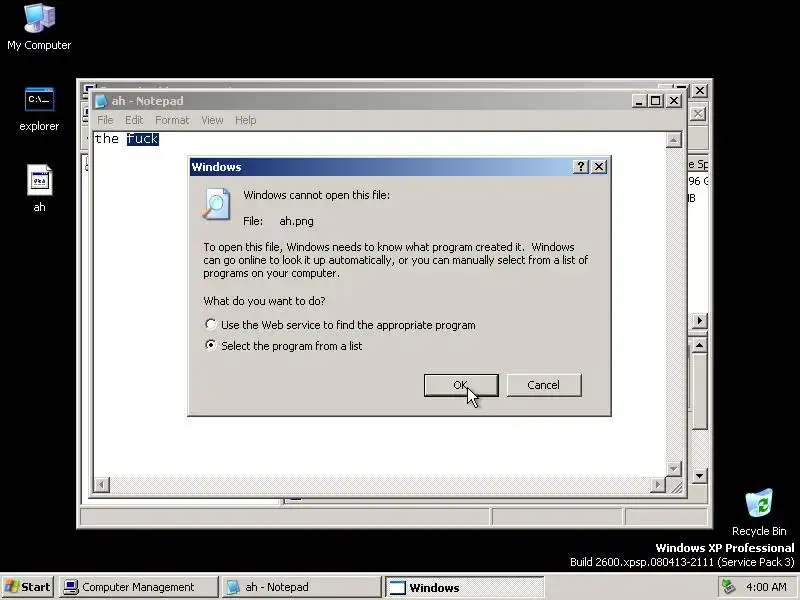Click the highlighted word in Notepad text
Viewport: 800px width, 600px height.
143,139
